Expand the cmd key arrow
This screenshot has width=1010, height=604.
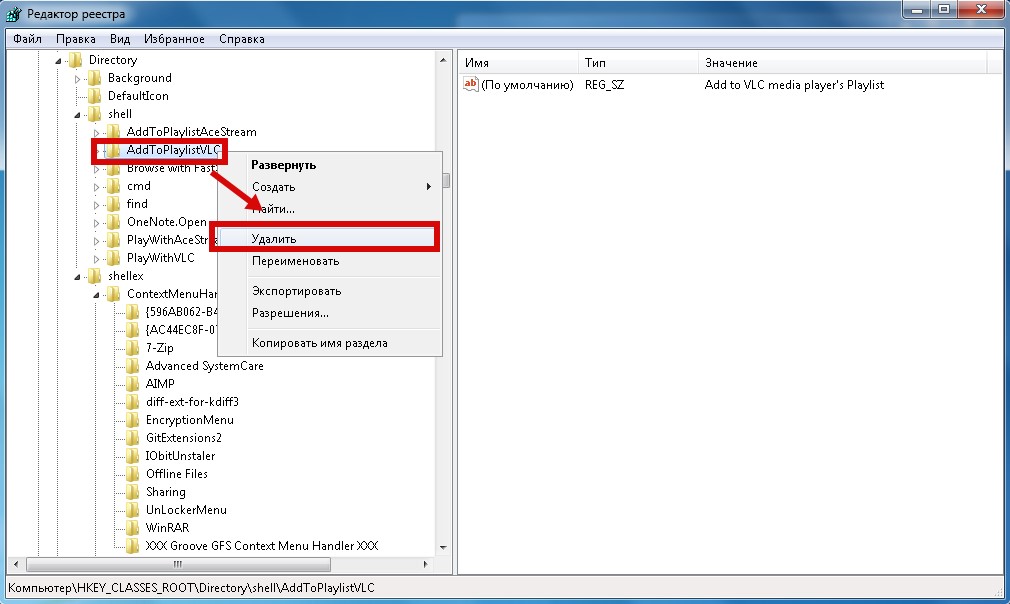pyautogui.click(x=97, y=186)
